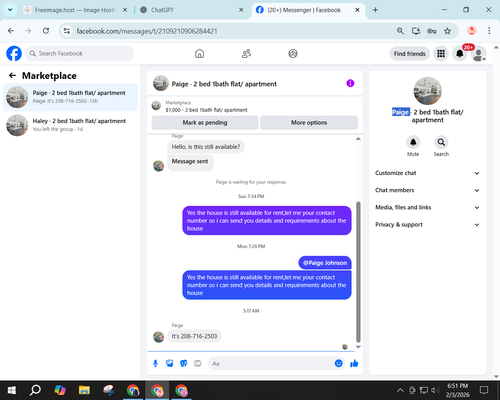Search in conversation magnifier icon
500x400 pixels.
pyautogui.click(x=441, y=142)
